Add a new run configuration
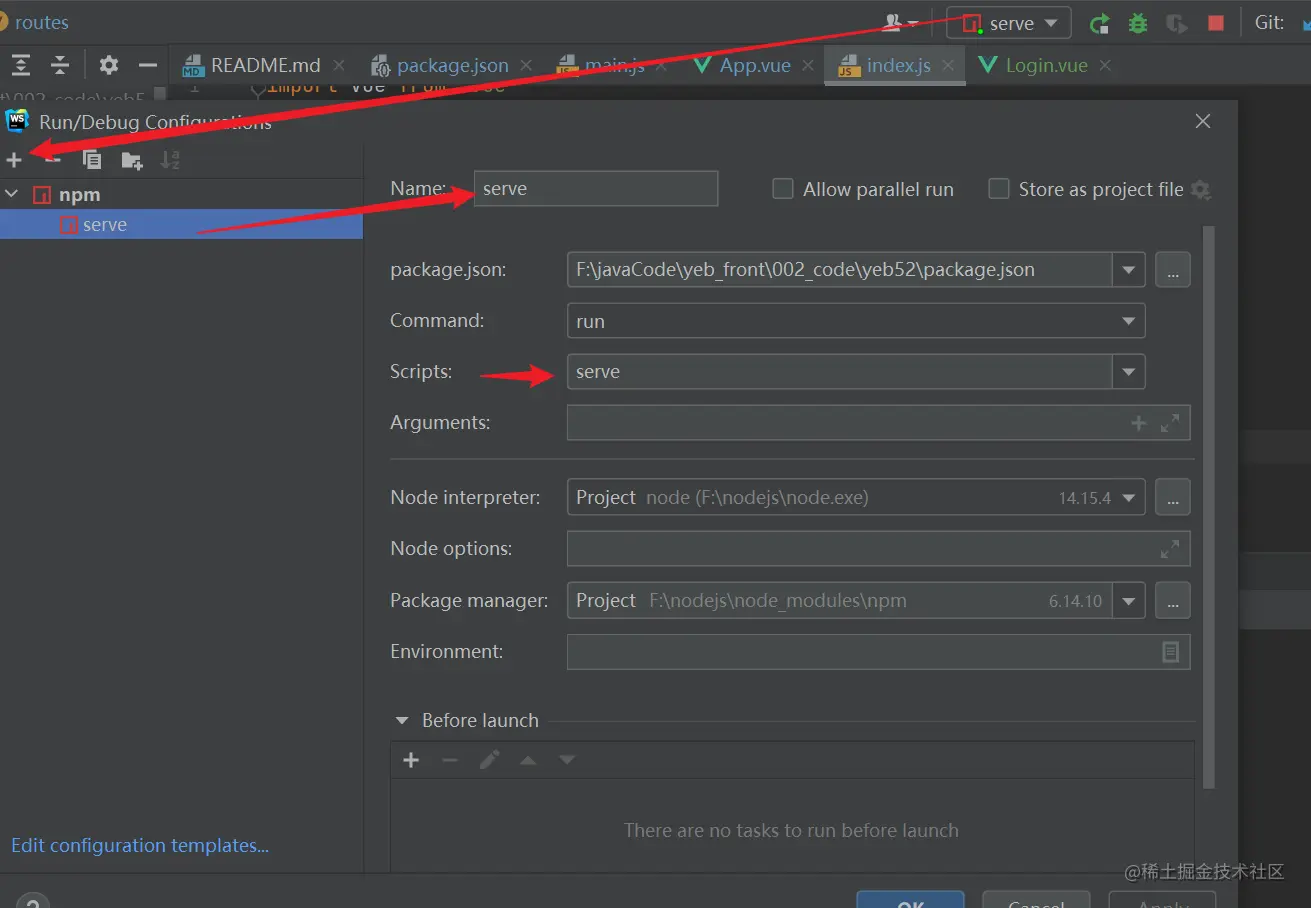This screenshot has width=1311, height=908. click(x=14, y=160)
